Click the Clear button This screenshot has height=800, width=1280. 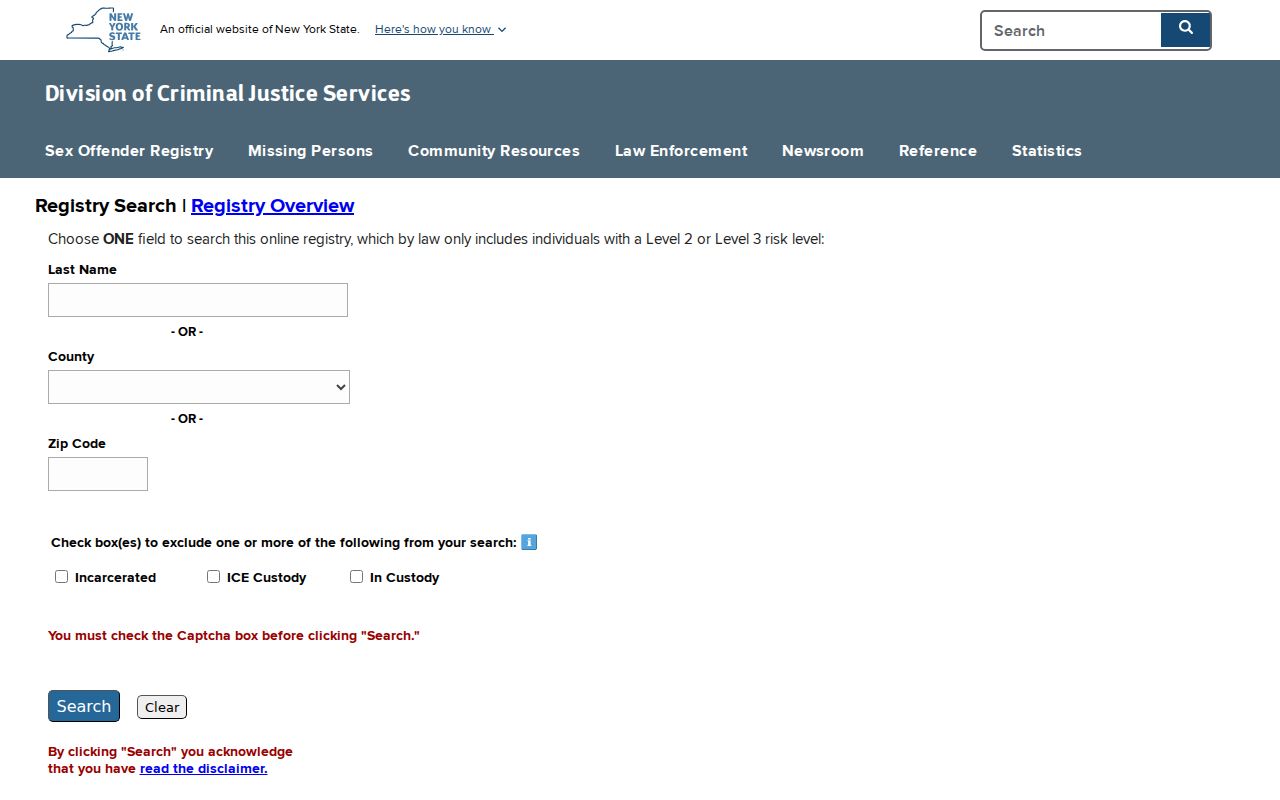162,707
